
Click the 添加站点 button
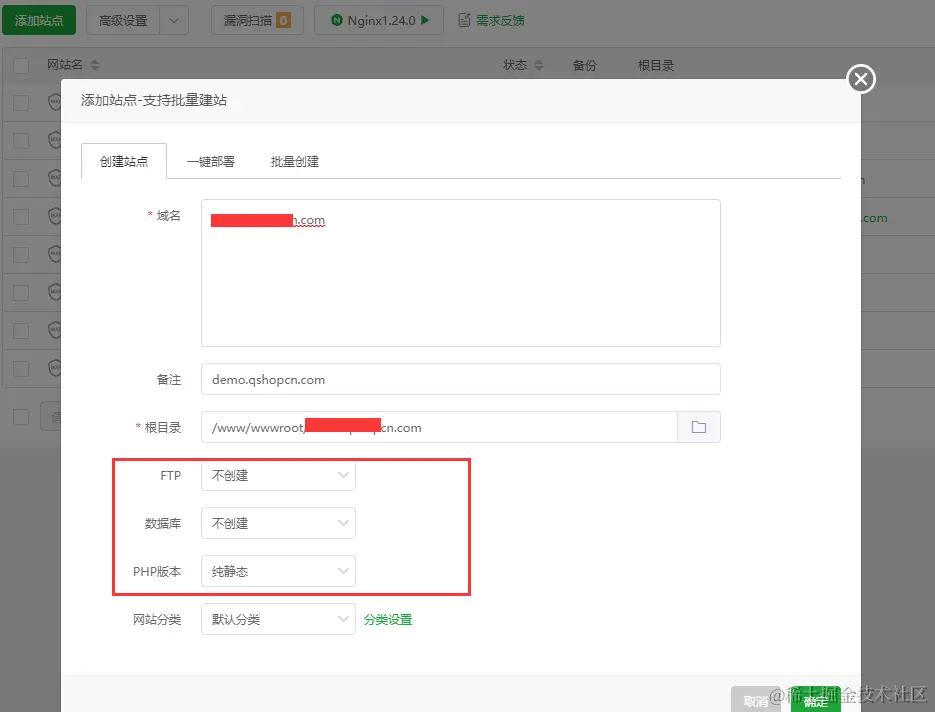tap(39, 19)
